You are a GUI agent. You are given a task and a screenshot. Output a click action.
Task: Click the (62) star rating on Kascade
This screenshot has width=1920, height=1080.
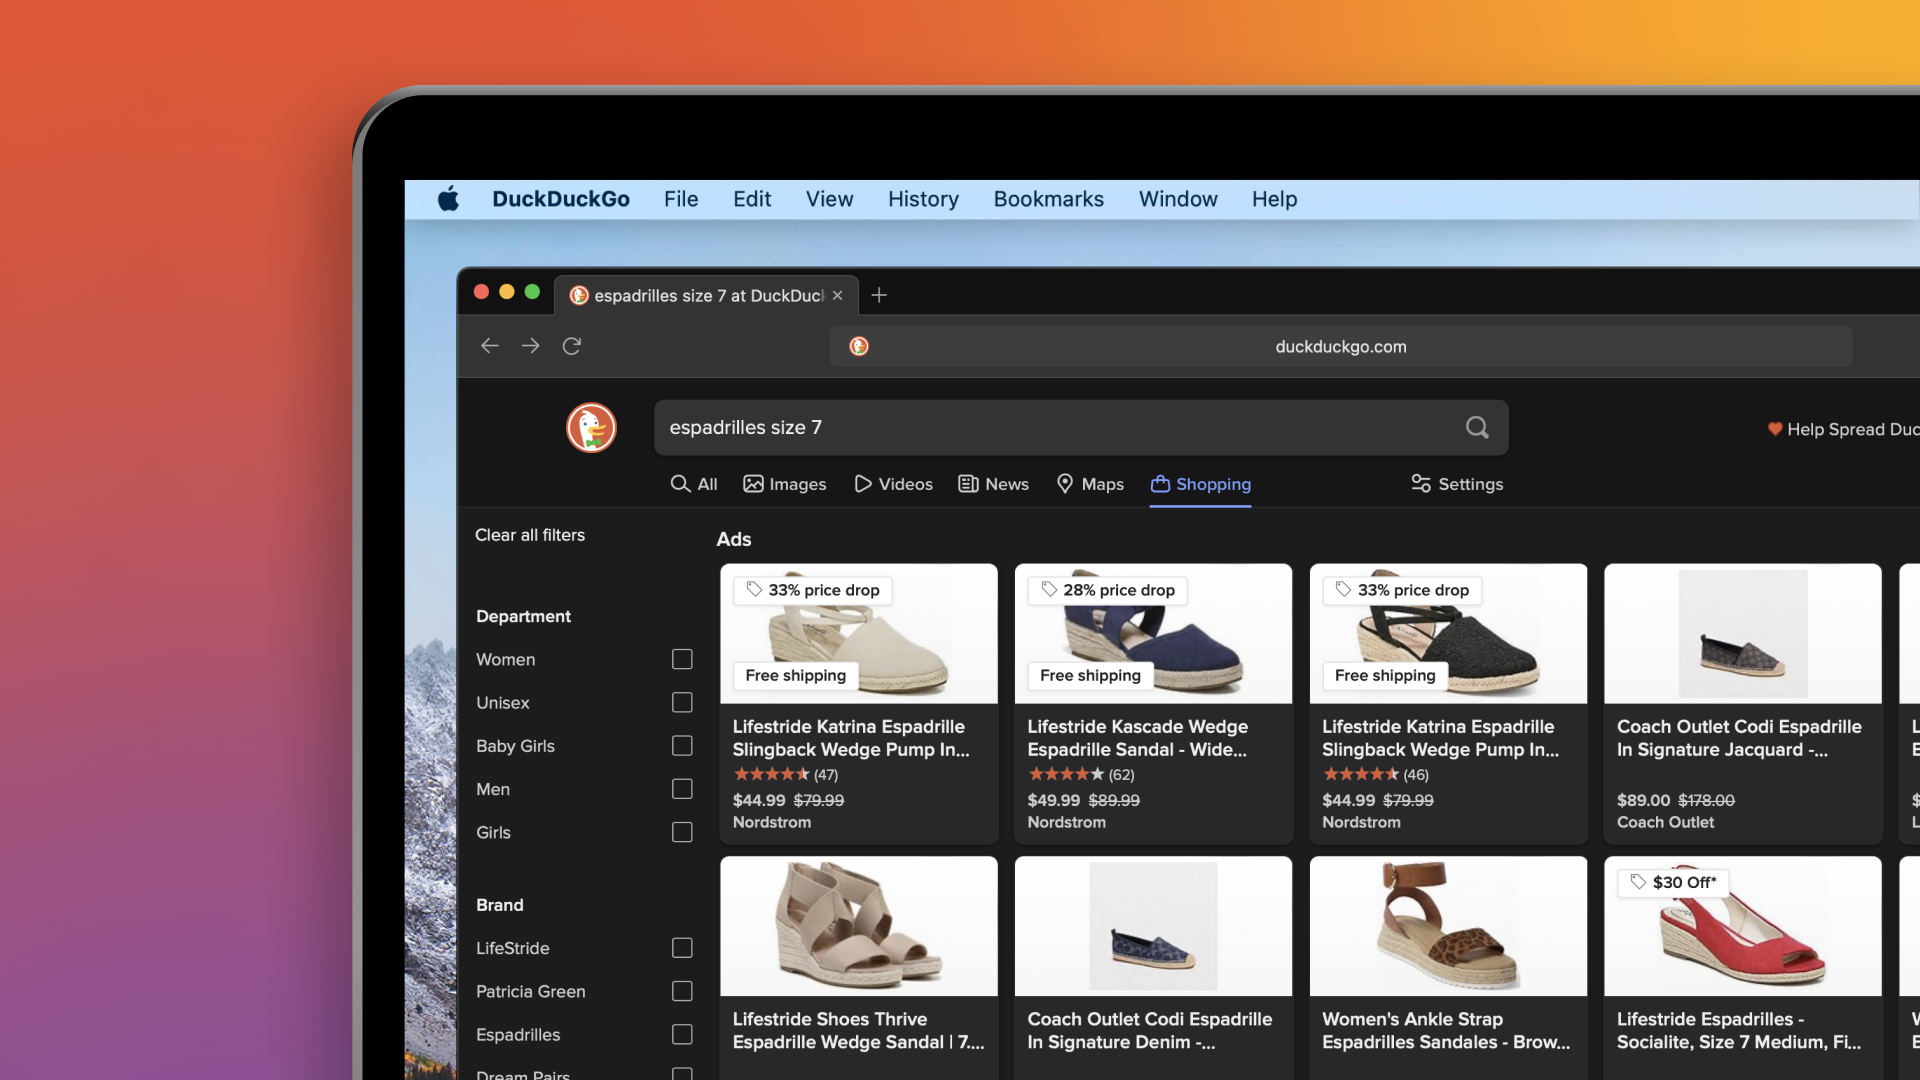tap(1081, 774)
